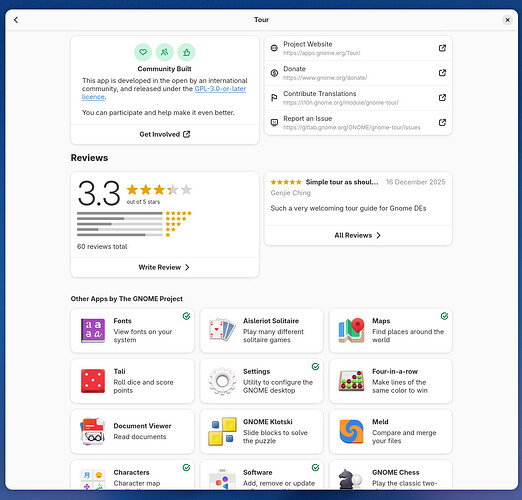Go back using the header arrow
Image resolution: width=522 pixels, height=500 pixels.
point(16,20)
